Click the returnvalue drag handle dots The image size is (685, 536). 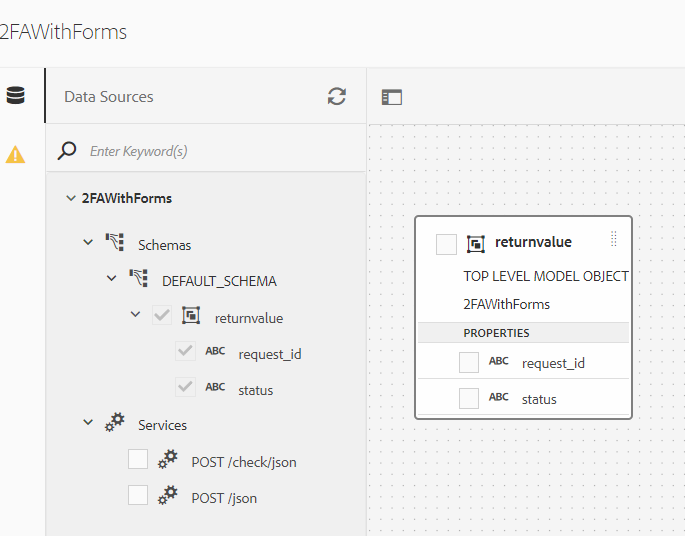tap(614, 239)
